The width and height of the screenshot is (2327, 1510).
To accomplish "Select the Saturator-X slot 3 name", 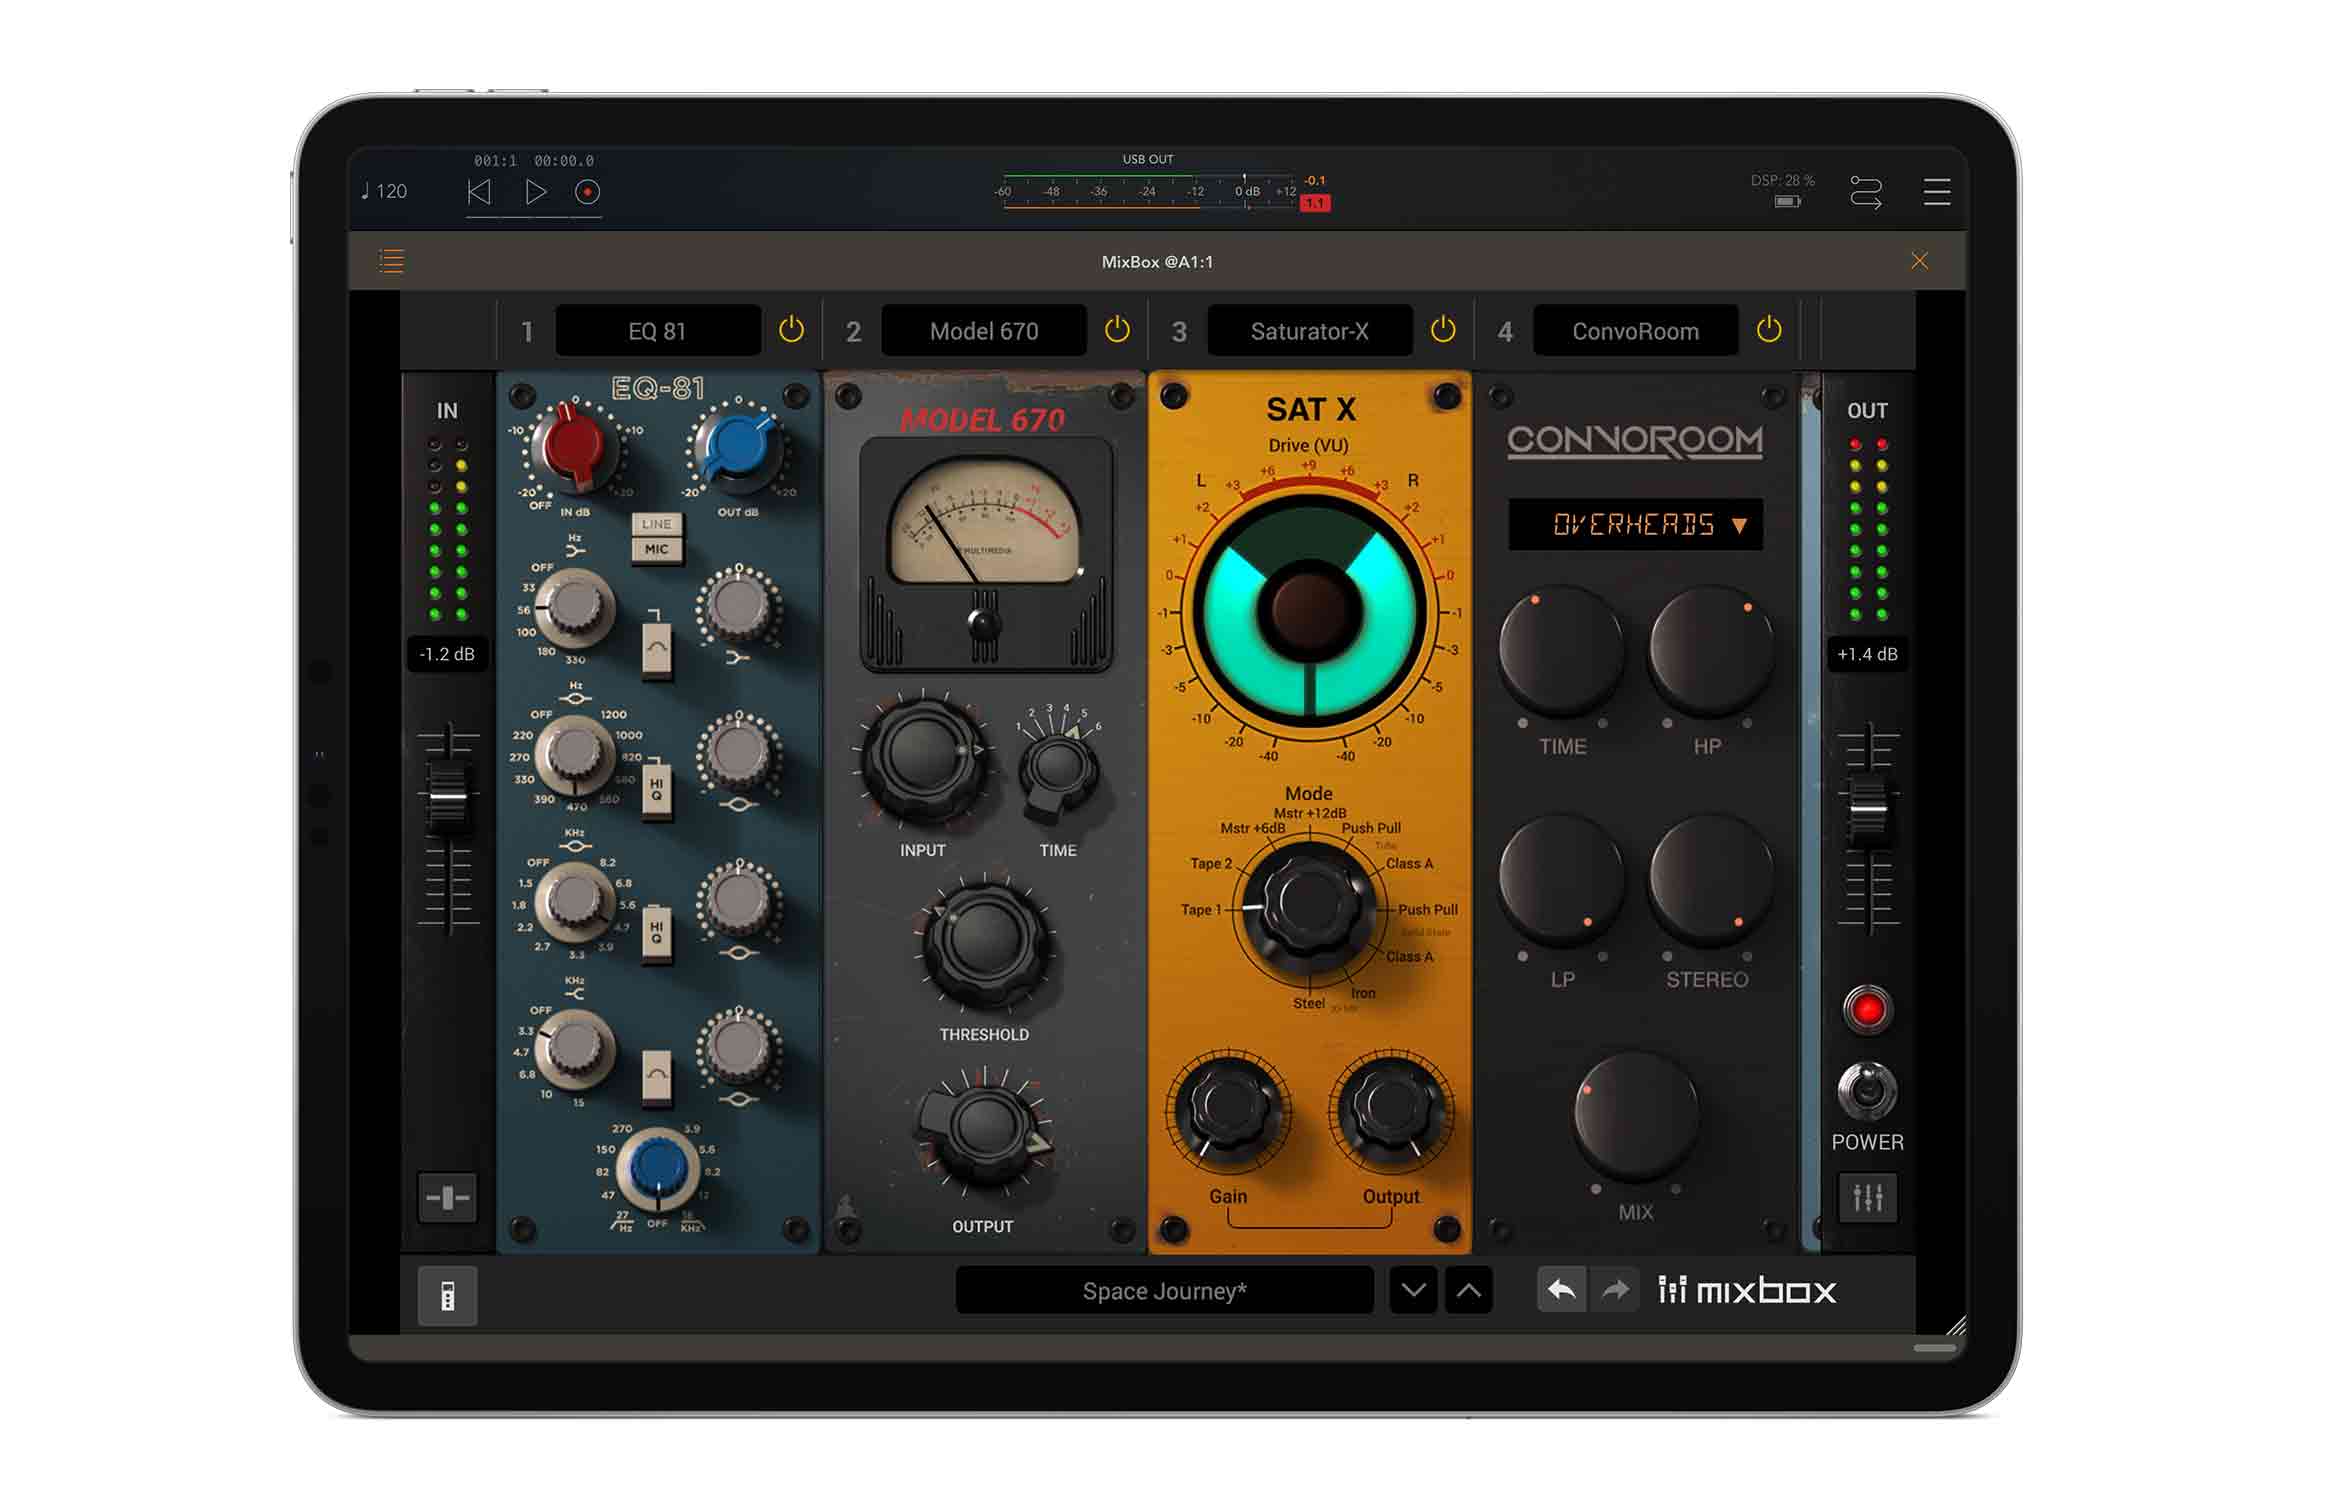I will click(x=1310, y=331).
